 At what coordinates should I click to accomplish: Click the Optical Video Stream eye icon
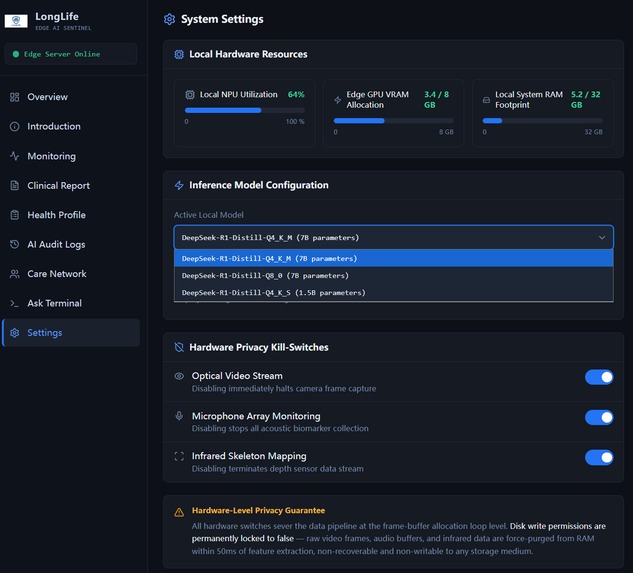[179, 376]
